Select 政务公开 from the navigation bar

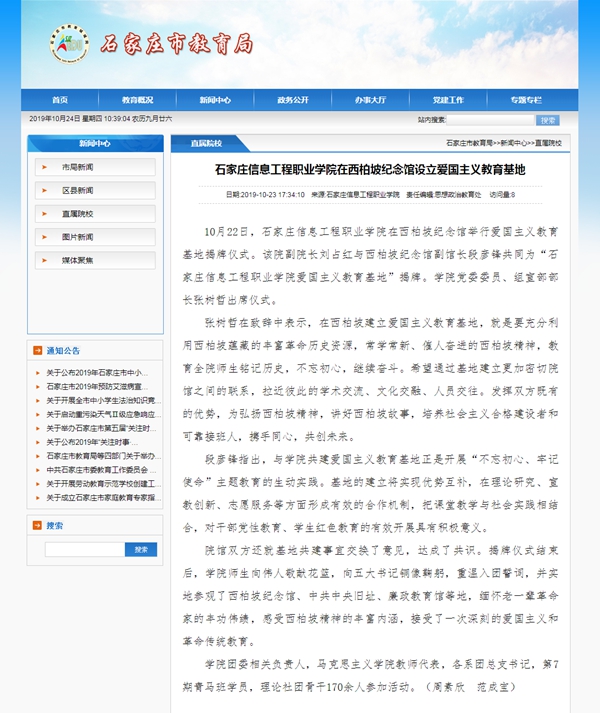[x=293, y=100]
